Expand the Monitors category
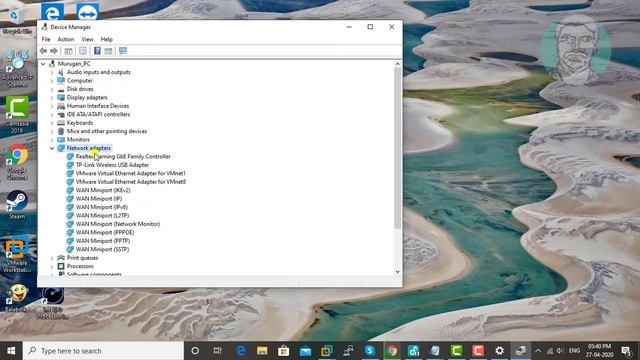 click(x=52, y=140)
